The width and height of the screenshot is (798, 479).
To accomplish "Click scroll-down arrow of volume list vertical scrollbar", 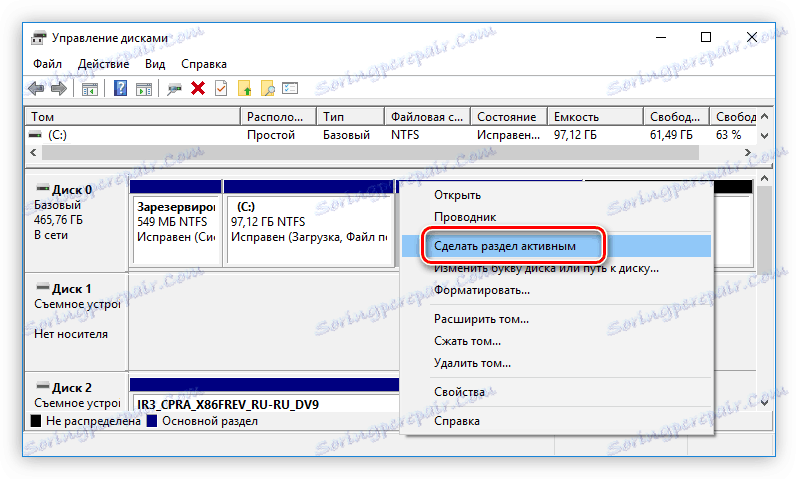I will pyautogui.click(x=764, y=135).
